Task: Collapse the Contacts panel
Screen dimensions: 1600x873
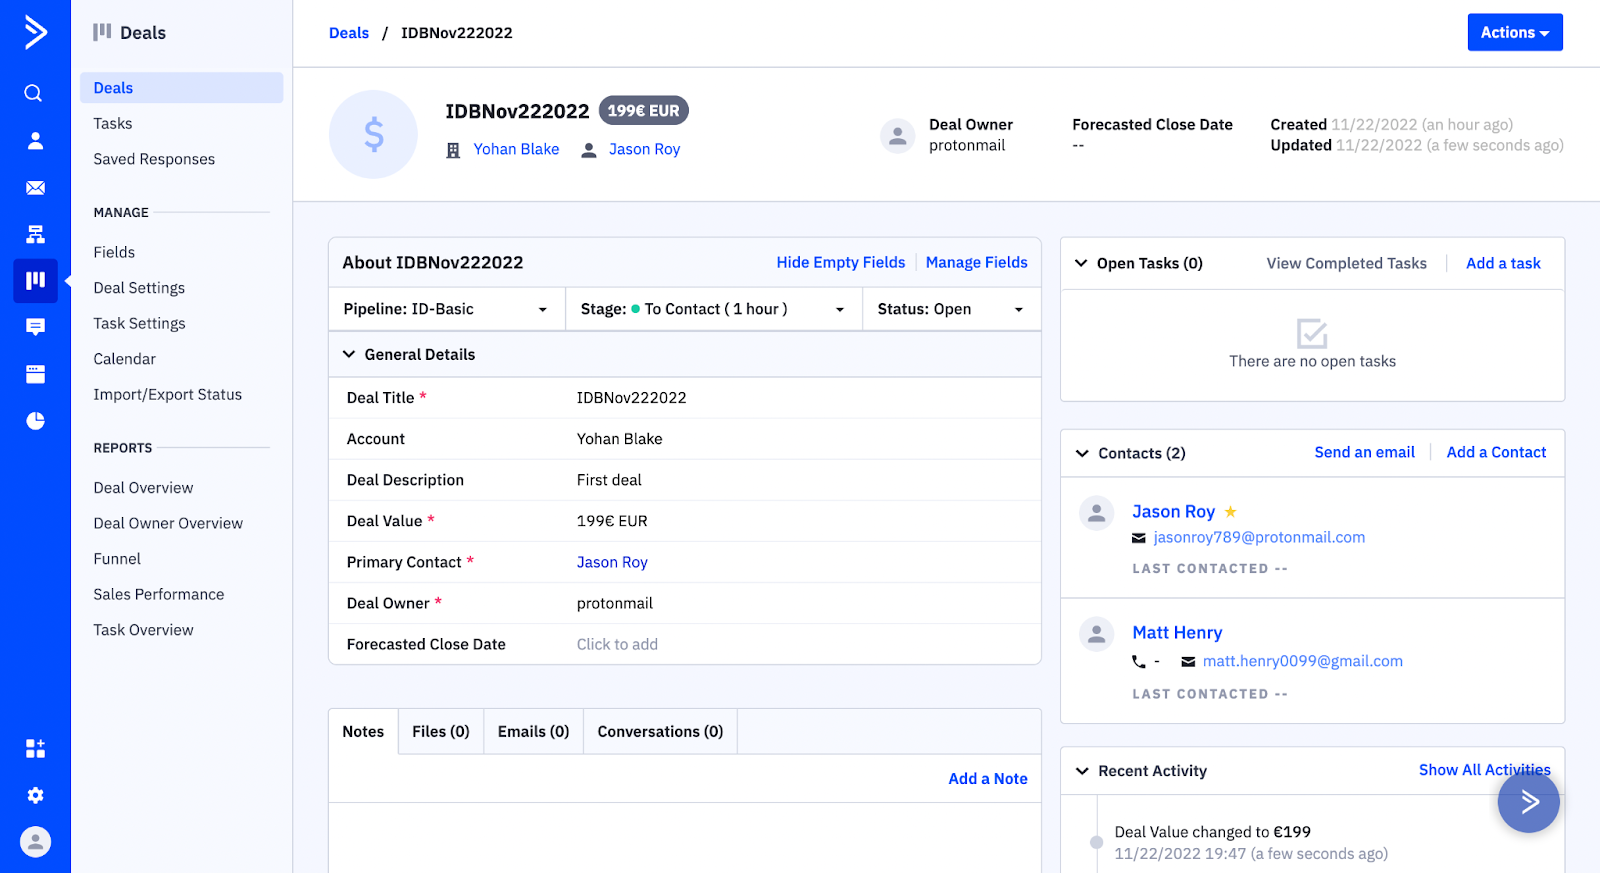Action: [1082, 453]
